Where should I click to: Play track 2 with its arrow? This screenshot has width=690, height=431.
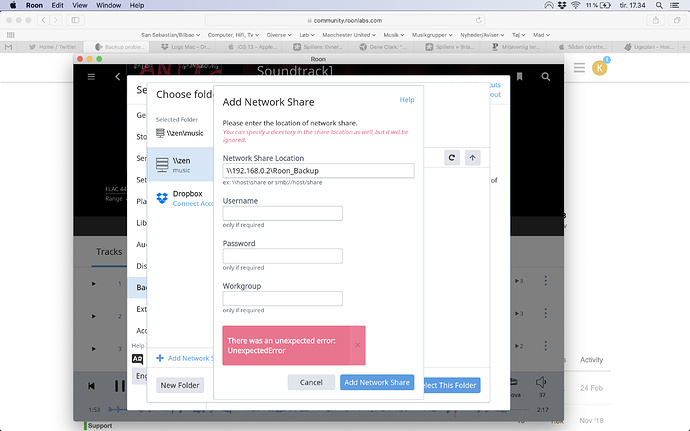pyautogui.click(x=93, y=316)
